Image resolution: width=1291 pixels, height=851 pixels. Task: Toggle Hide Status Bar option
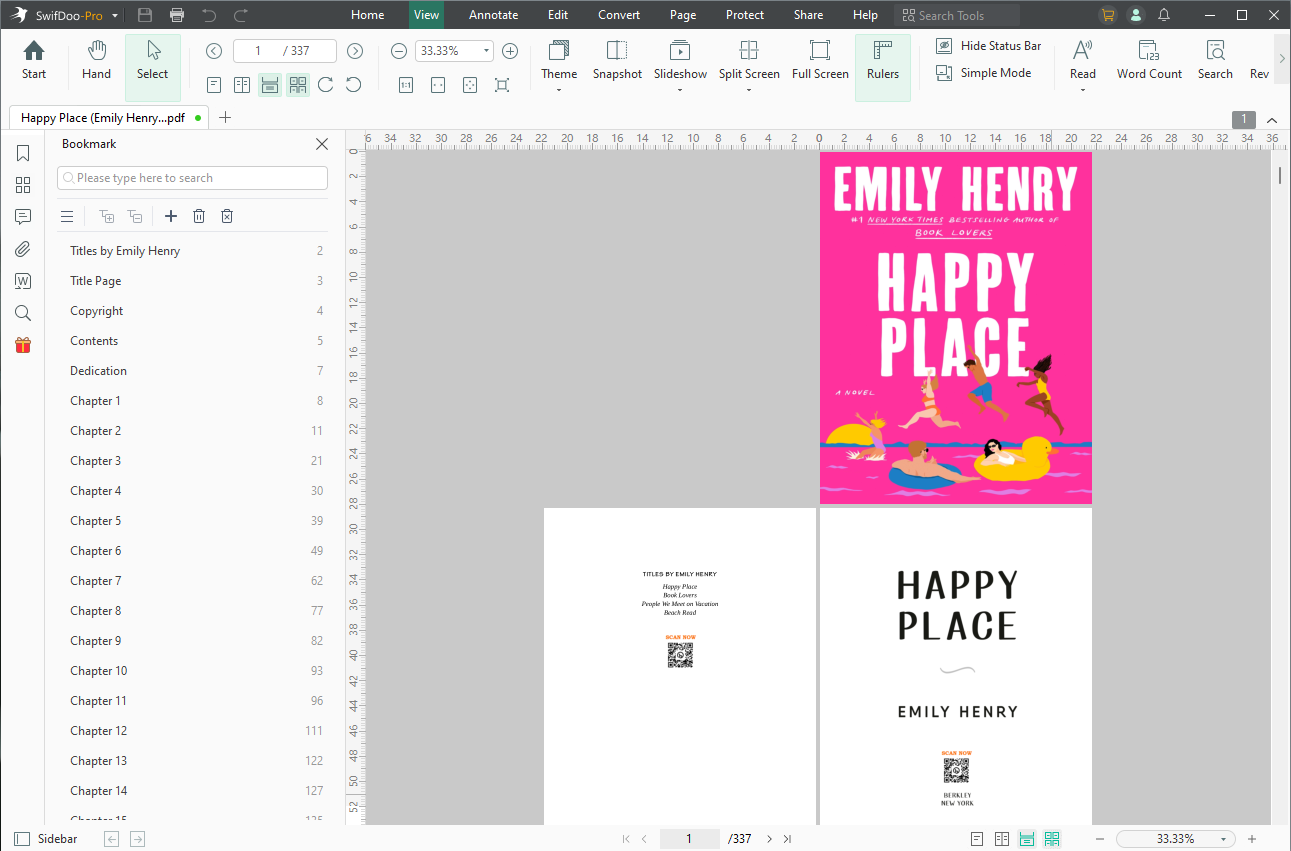coord(988,46)
